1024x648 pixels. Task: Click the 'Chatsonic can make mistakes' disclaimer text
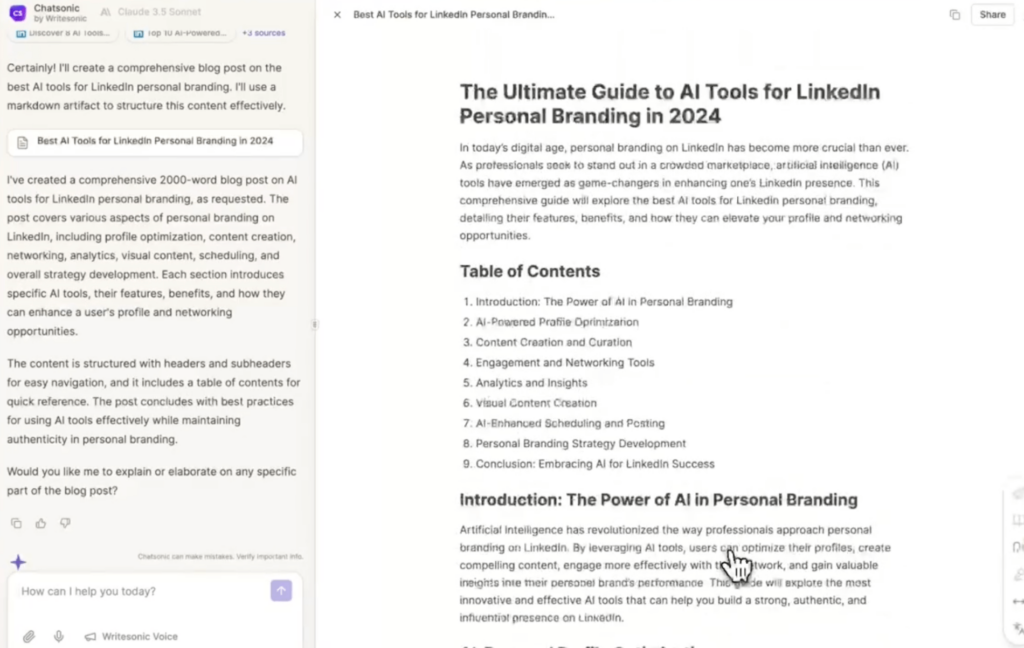click(x=220, y=557)
